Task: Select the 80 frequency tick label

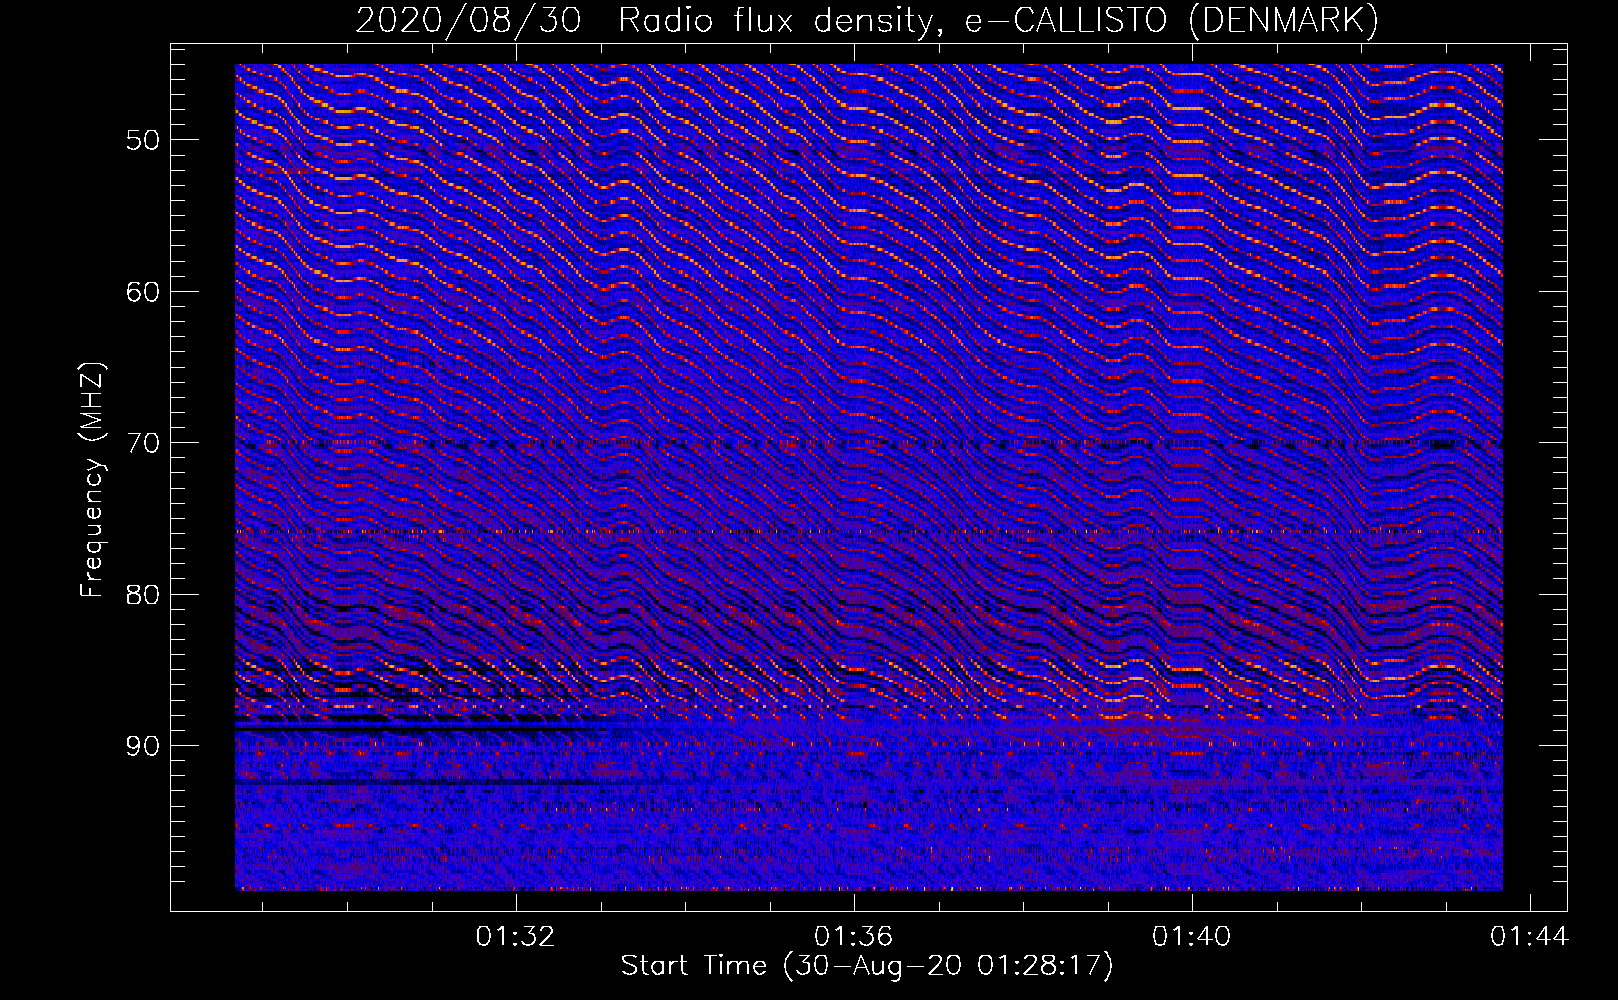Action: tap(142, 595)
